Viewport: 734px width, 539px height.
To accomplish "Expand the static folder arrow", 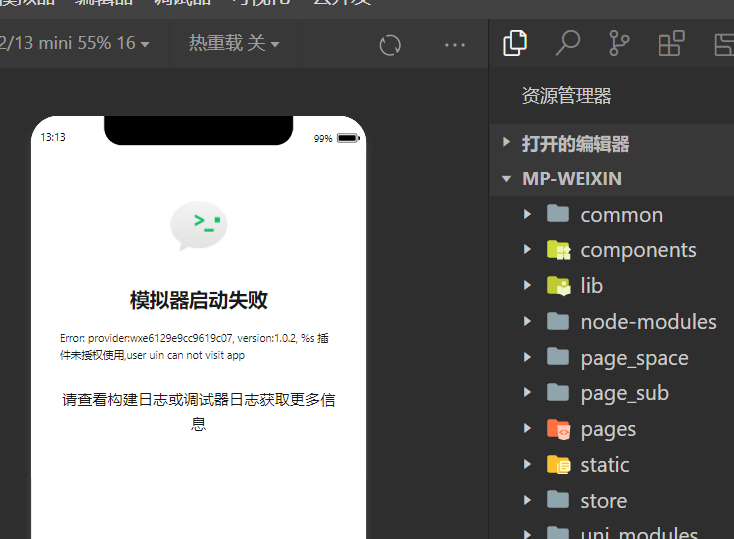I will (x=528, y=464).
